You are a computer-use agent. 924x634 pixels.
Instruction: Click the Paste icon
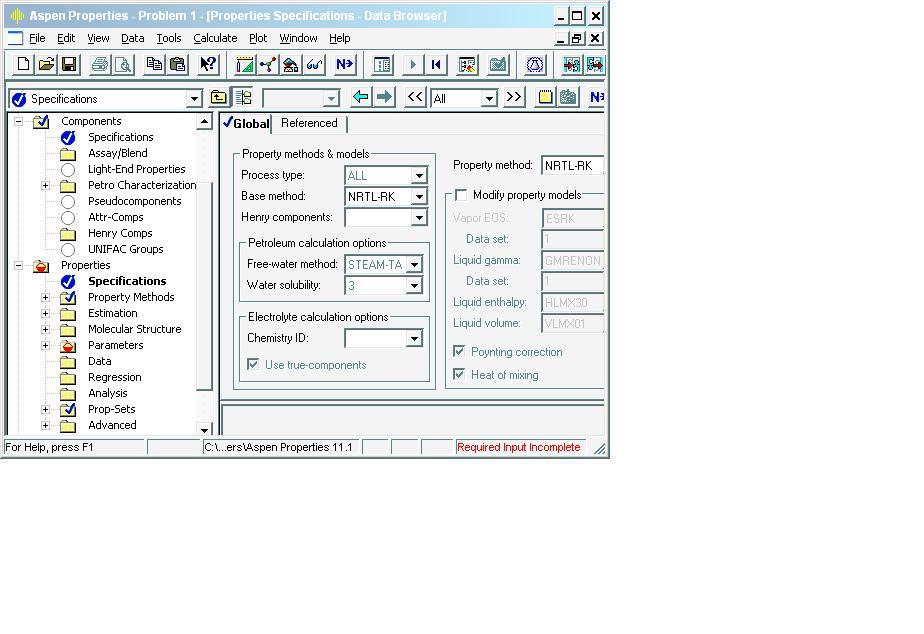coord(177,64)
